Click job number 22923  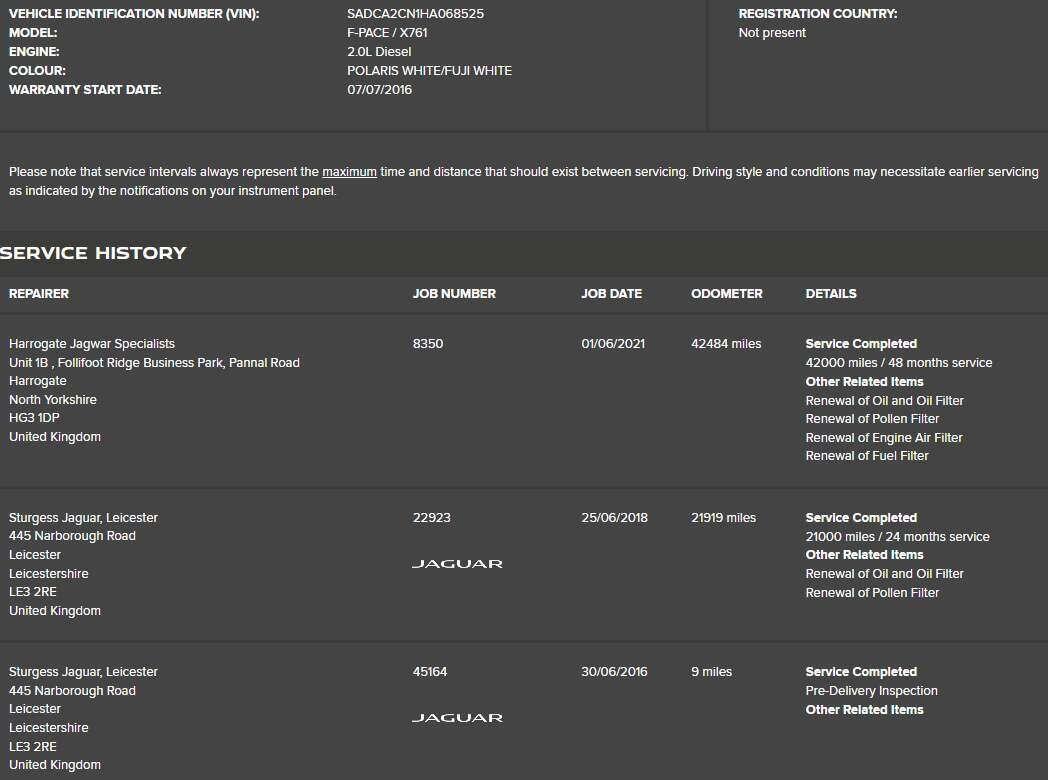[x=431, y=517]
